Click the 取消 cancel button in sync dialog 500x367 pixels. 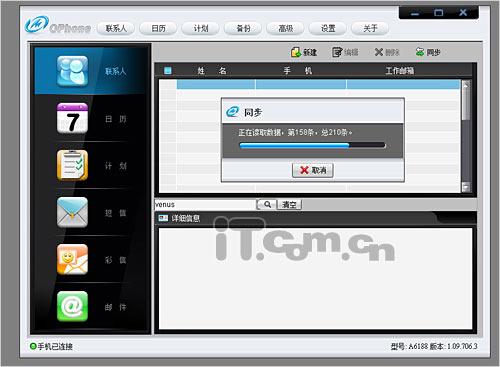[313, 170]
